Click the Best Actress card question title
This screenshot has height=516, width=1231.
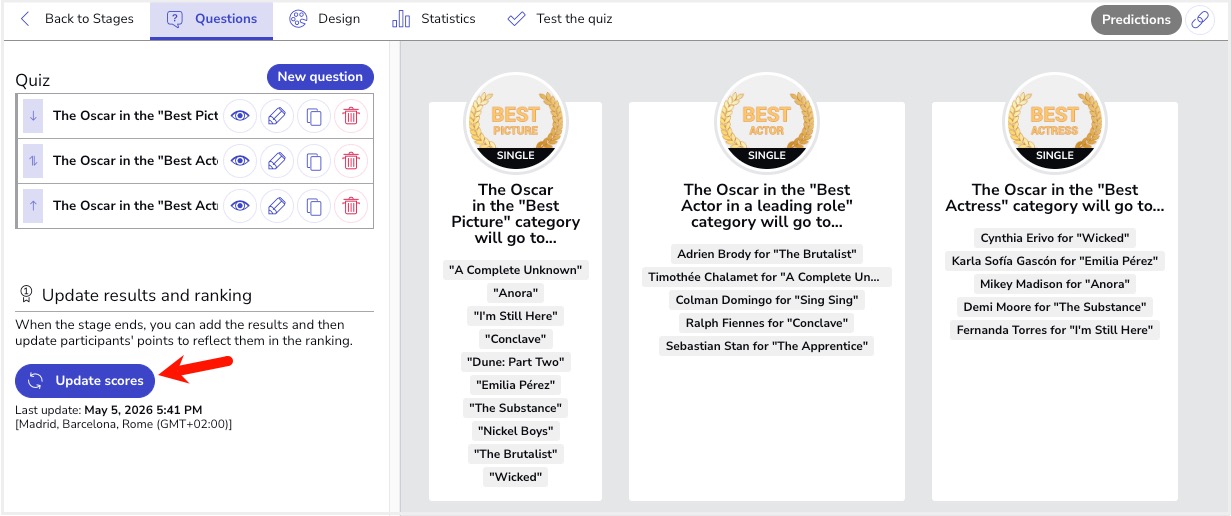[1055, 197]
